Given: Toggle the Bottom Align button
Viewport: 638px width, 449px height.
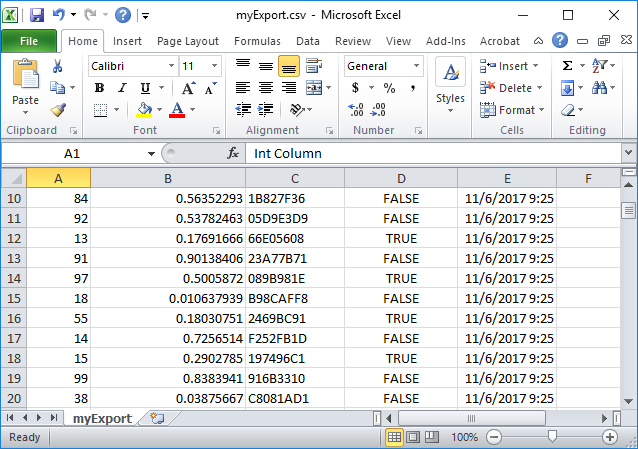Looking at the screenshot, I should pos(289,66).
